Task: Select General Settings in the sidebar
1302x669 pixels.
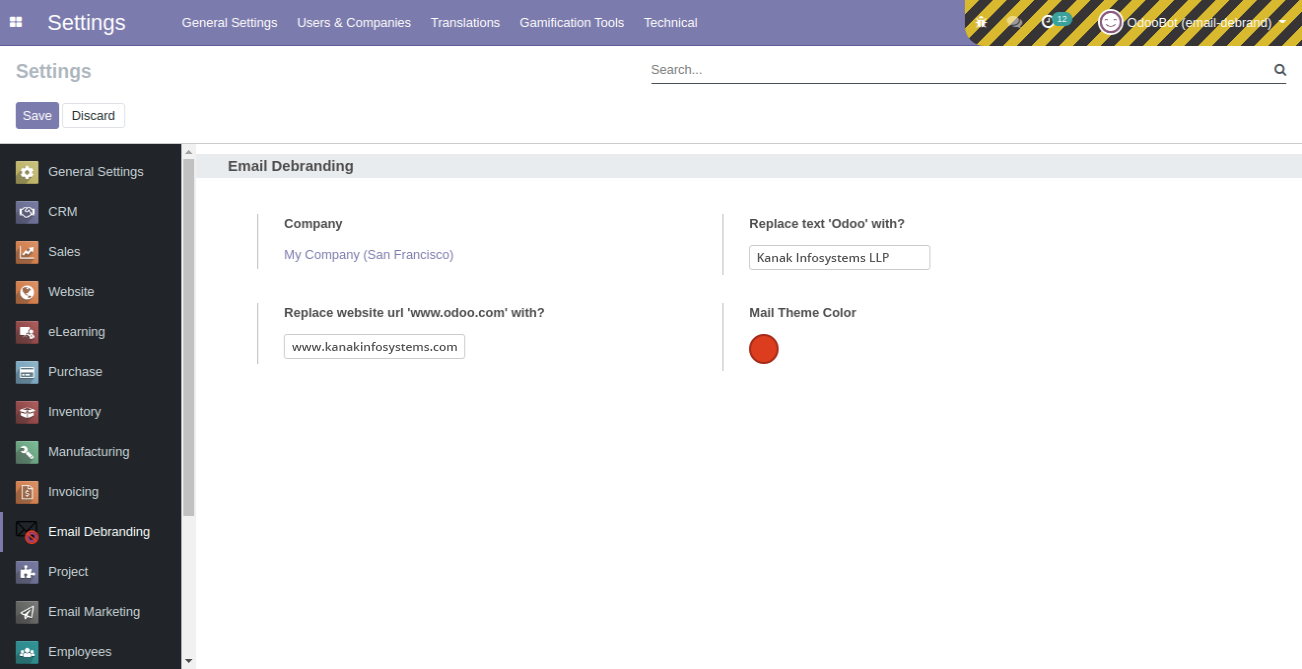Action: click(x=90, y=172)
